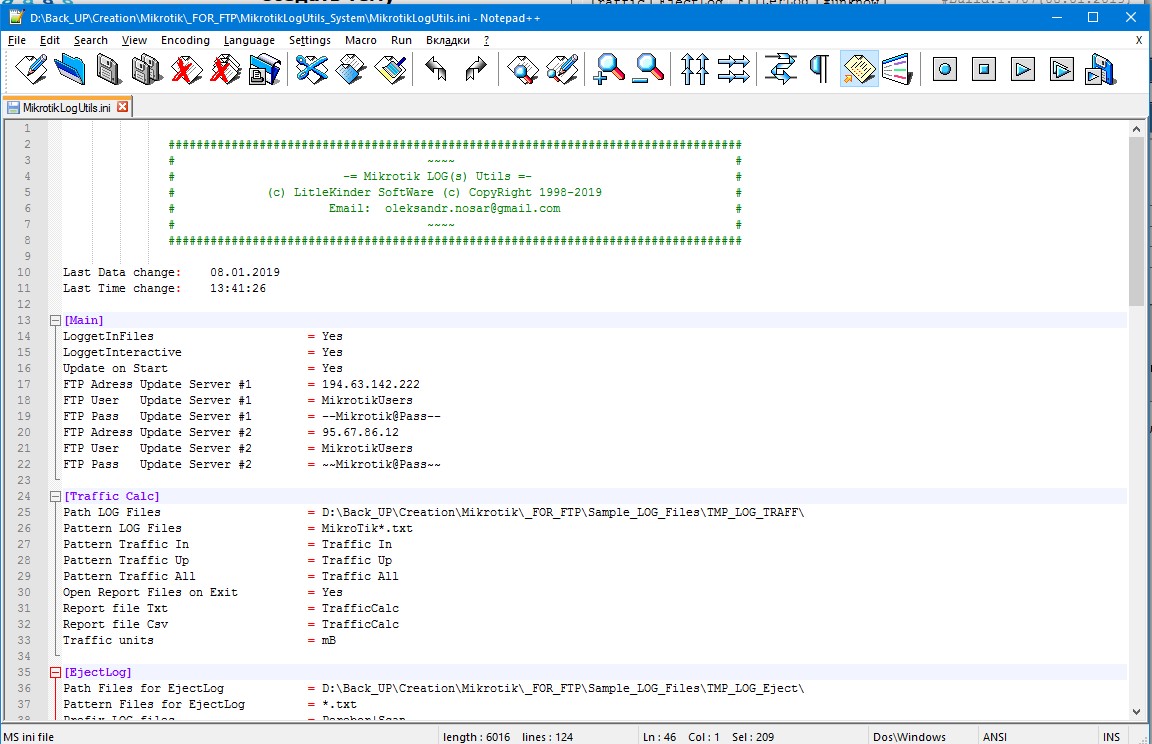Close the MikrotikLogUtils.ini tab with its red X
The image size is (1152, 744).
coord(123,106)
